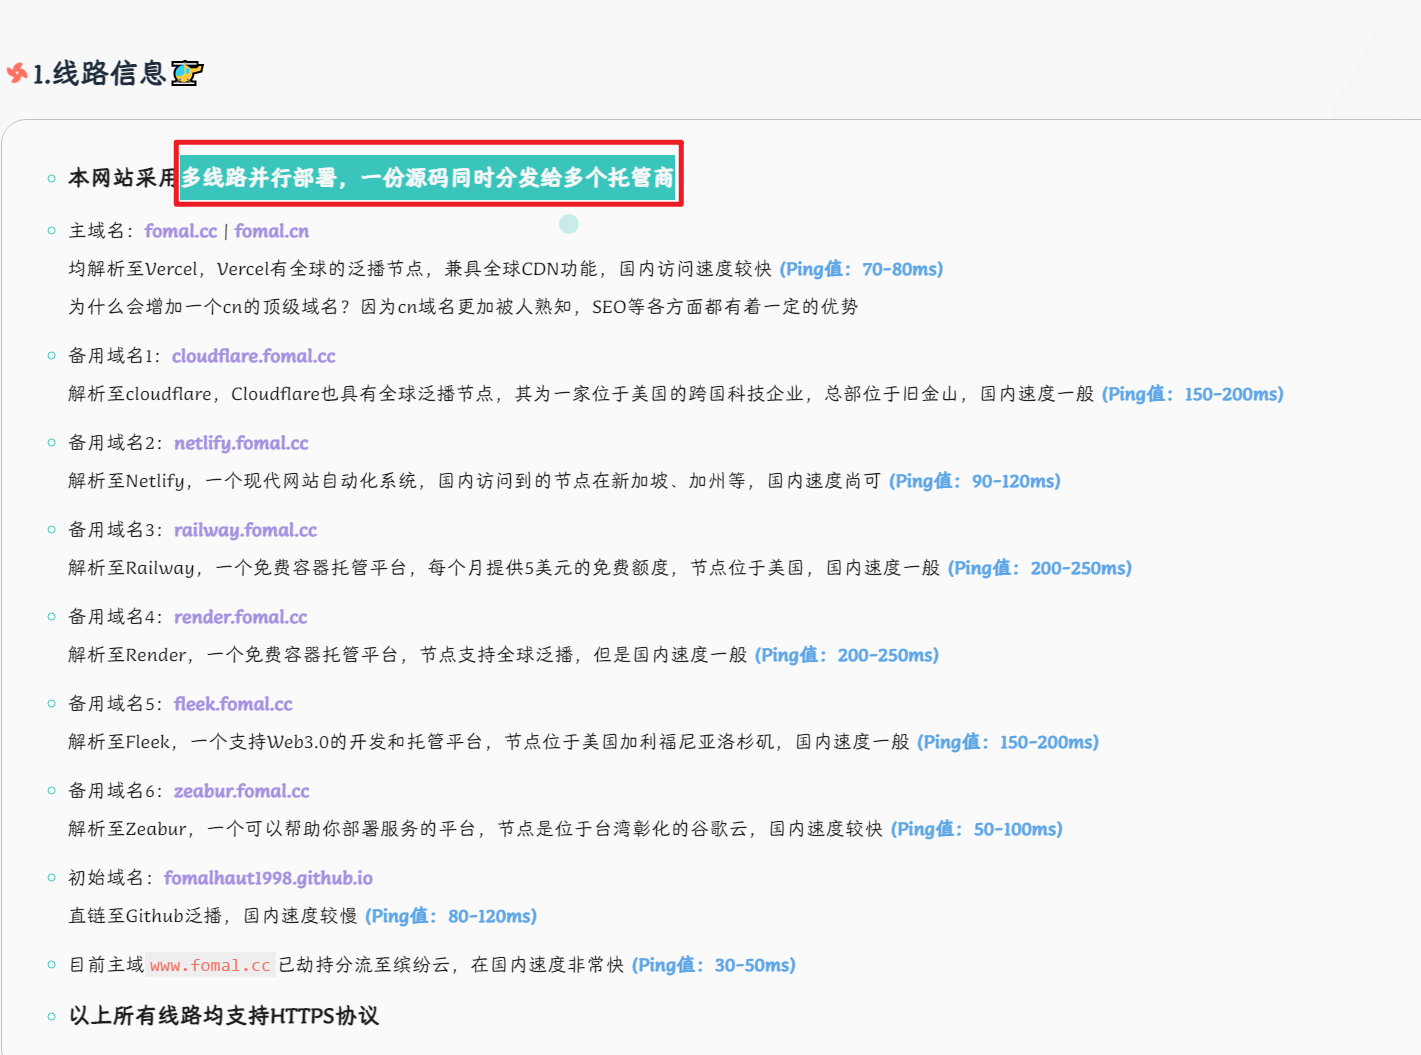The height and width of the screenshot is (1055, 1421).
Task: Click the text 已劫持分流至缤纷云
Action: [x=364, y=965]
